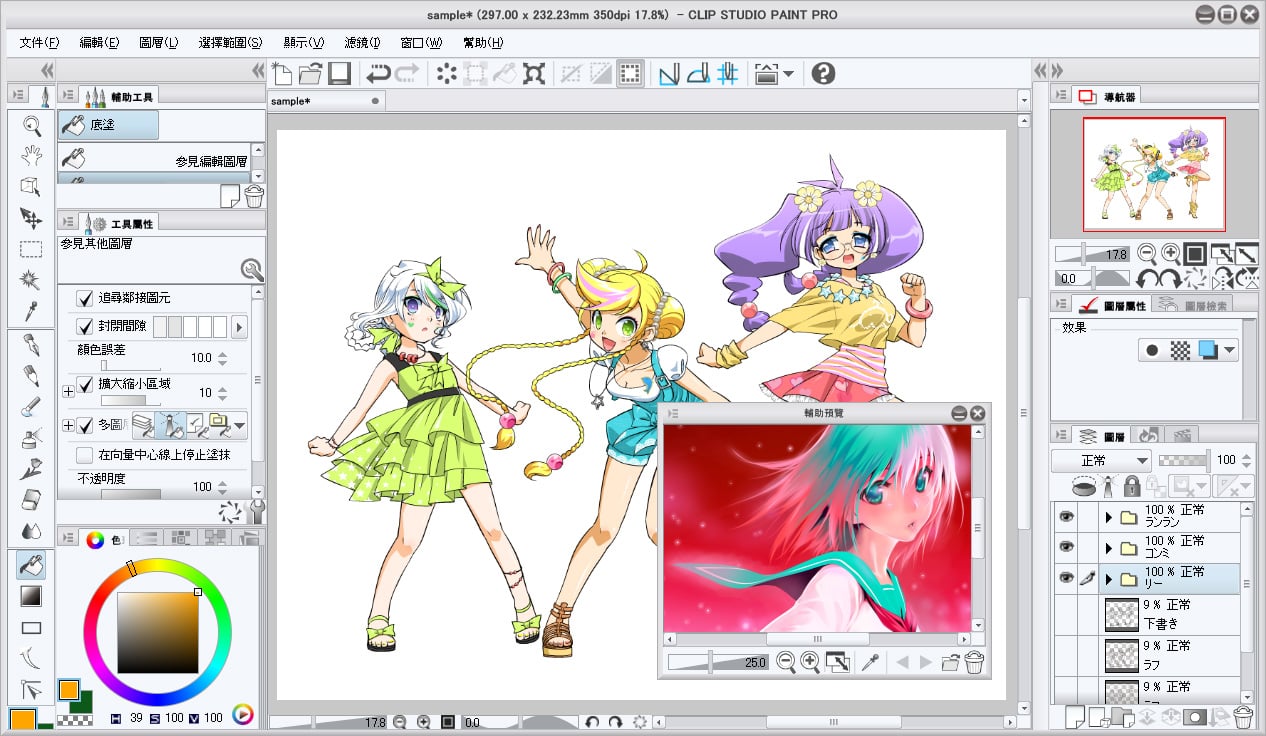This screenshot has width=1266, height=736.
Task: Delete image in sub view via trash icon
Action: 974,662
